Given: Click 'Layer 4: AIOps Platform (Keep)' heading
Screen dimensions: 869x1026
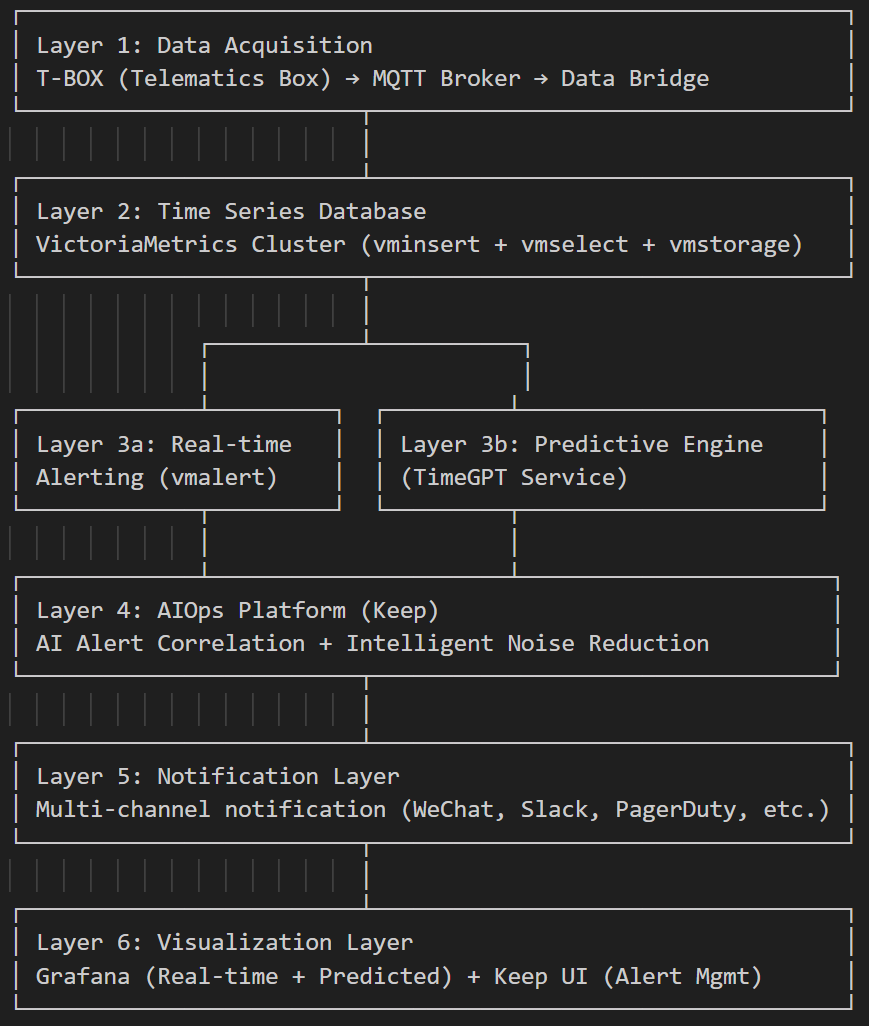Looking at the screenshot, I should [237, 610].
